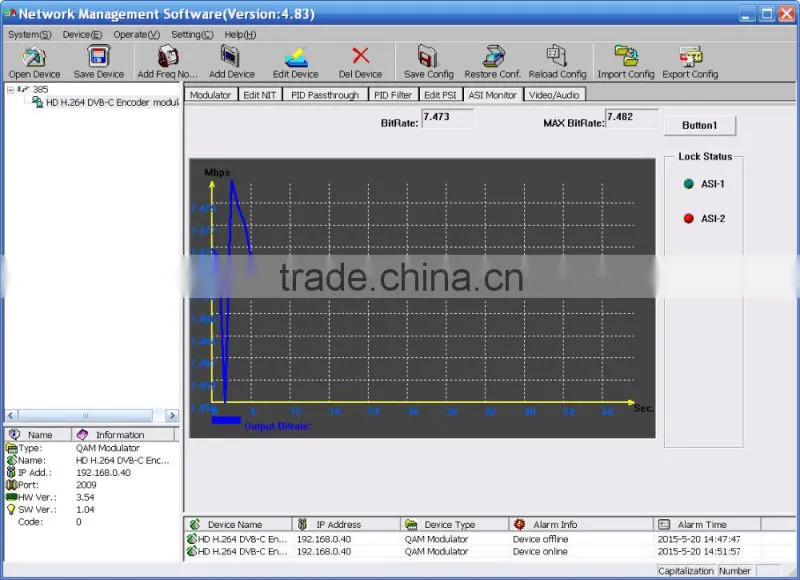
Task: Click the tree horizontal scrollbar thumb
Action: (x=85, y=415)
